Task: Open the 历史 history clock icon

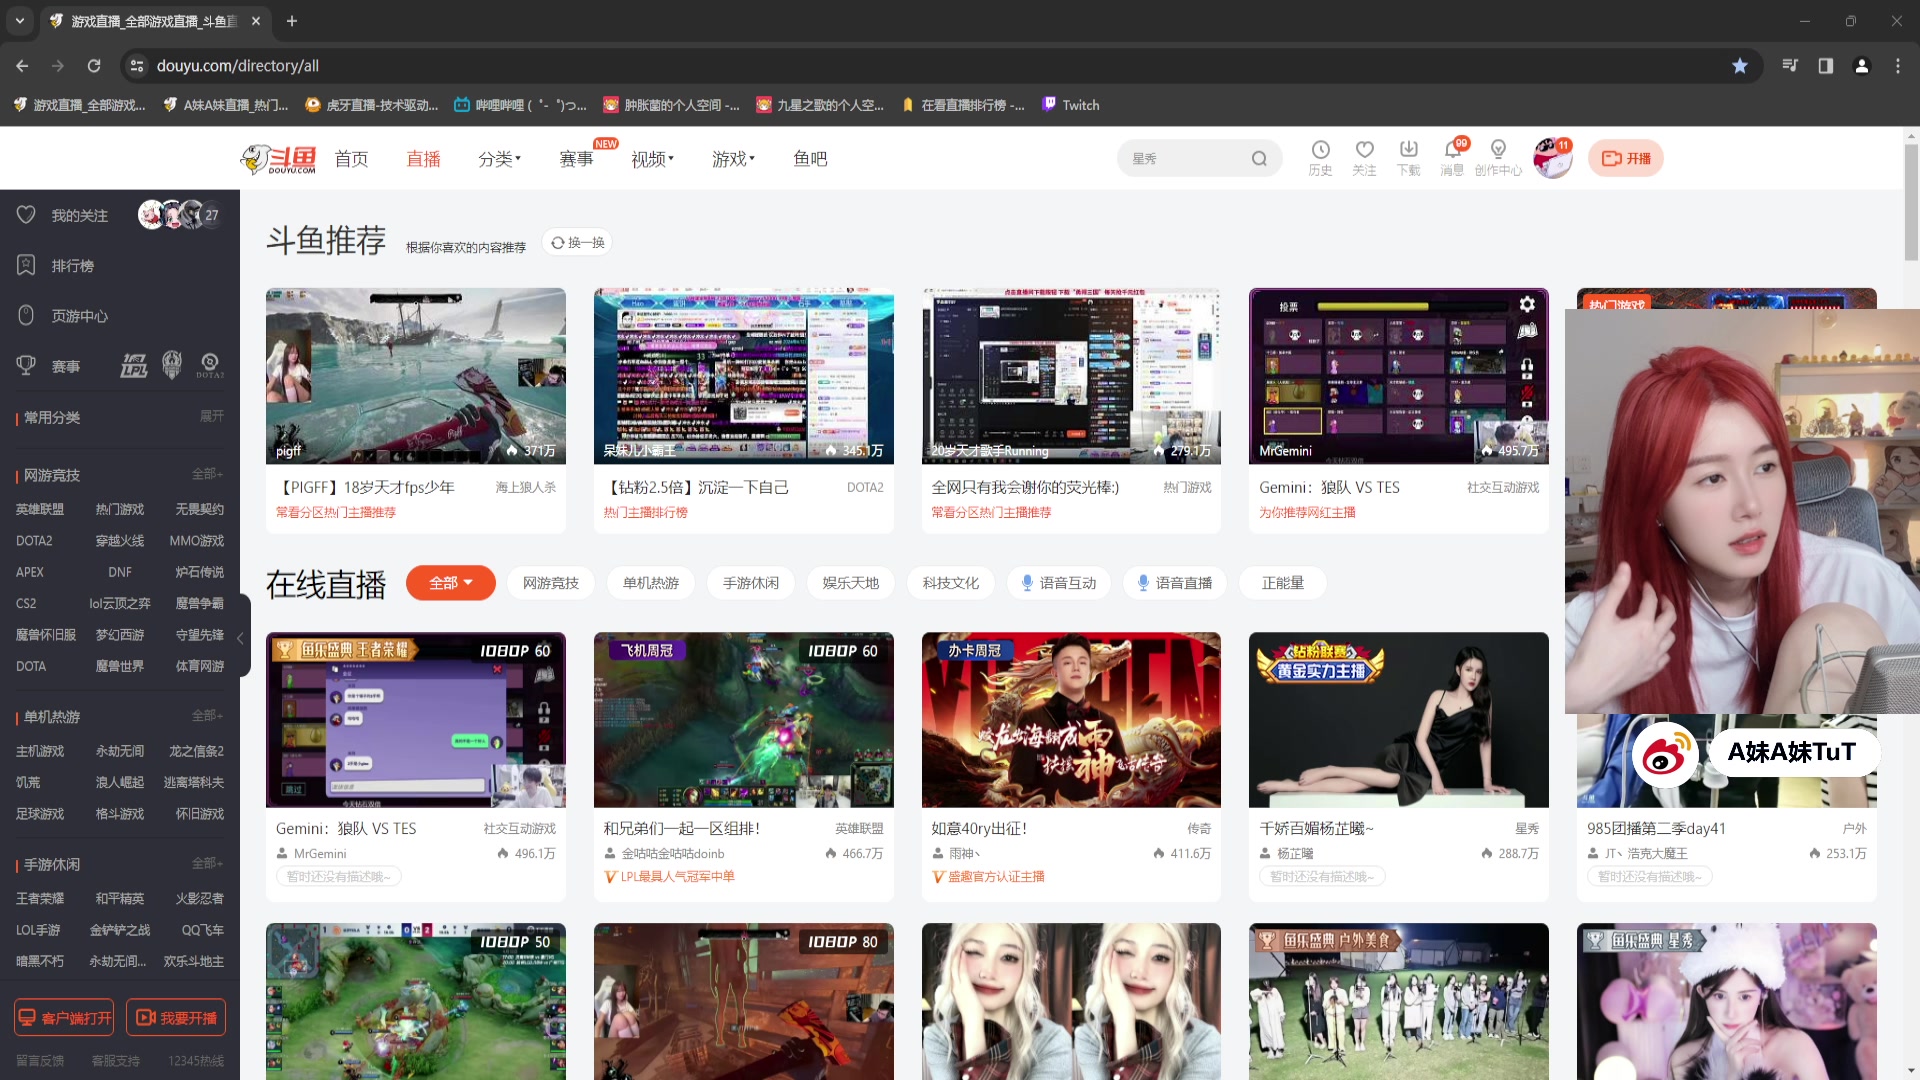Action: click(1320, 150)
